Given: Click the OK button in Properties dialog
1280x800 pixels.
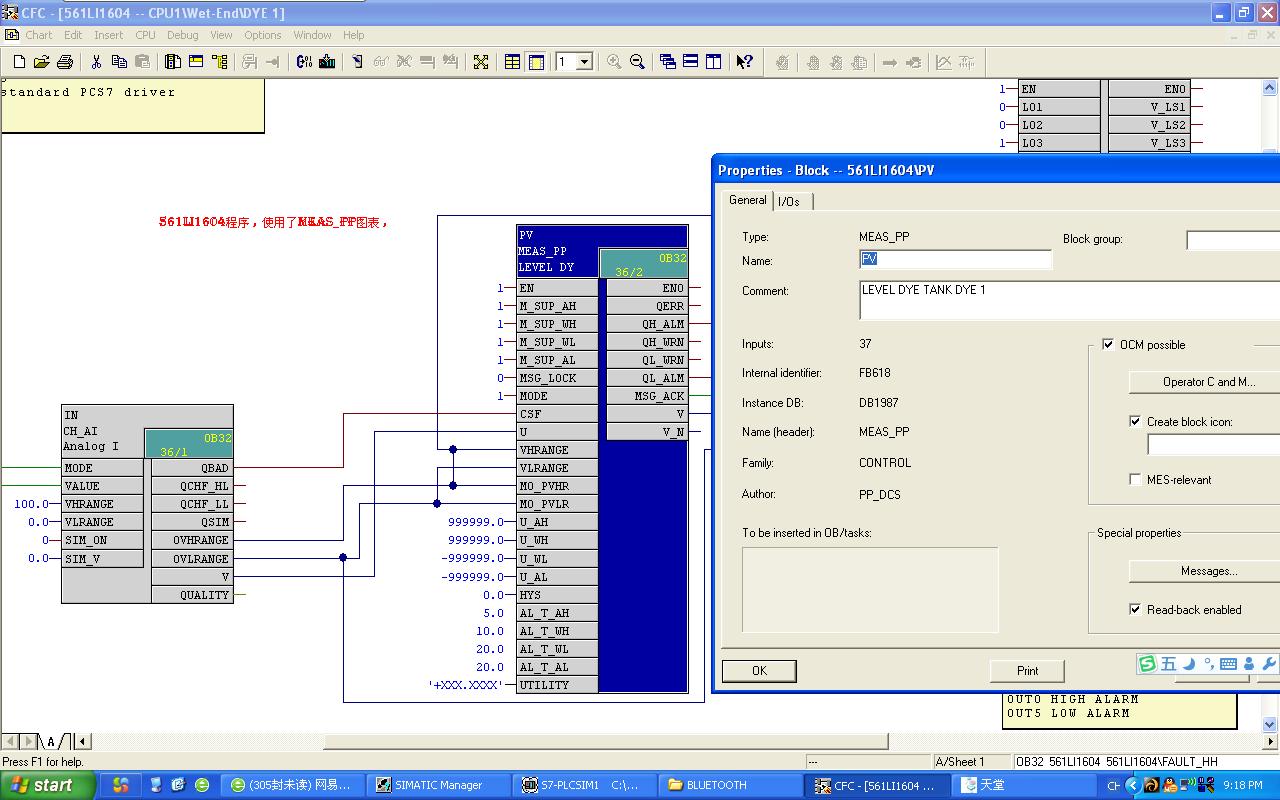Looking at the screenshot, I should tap(759, 671).
